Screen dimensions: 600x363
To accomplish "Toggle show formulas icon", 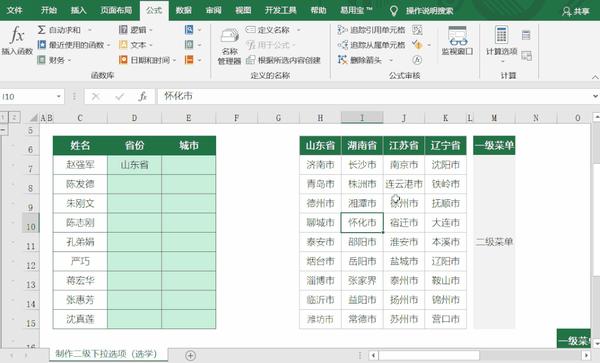I will tap(417, 30).
